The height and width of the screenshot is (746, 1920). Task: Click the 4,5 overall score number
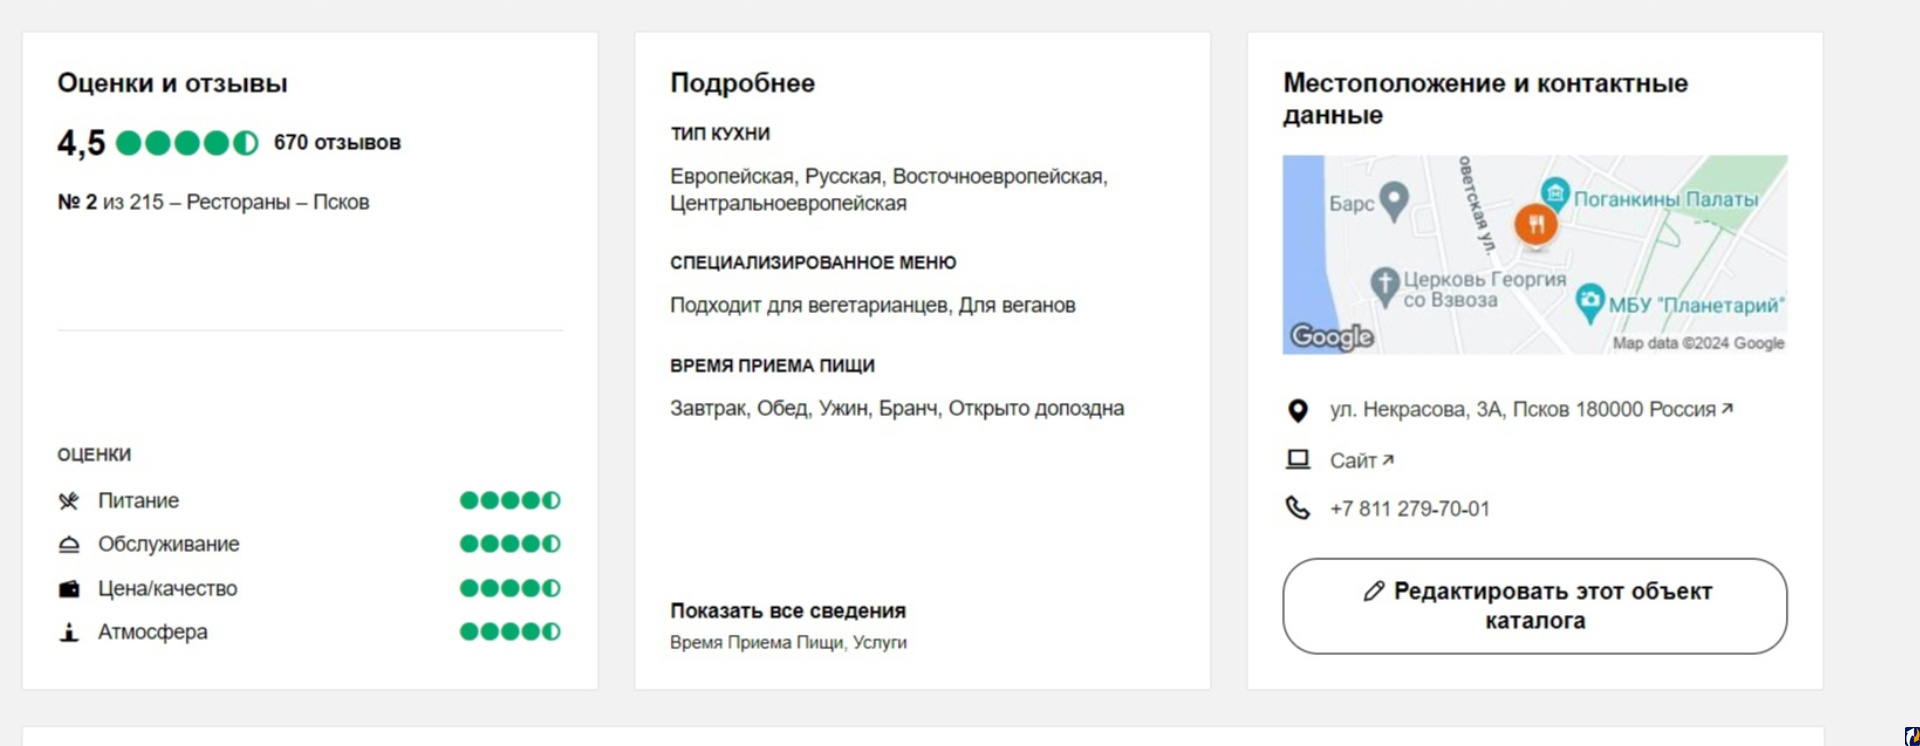(x=81, y=143)
